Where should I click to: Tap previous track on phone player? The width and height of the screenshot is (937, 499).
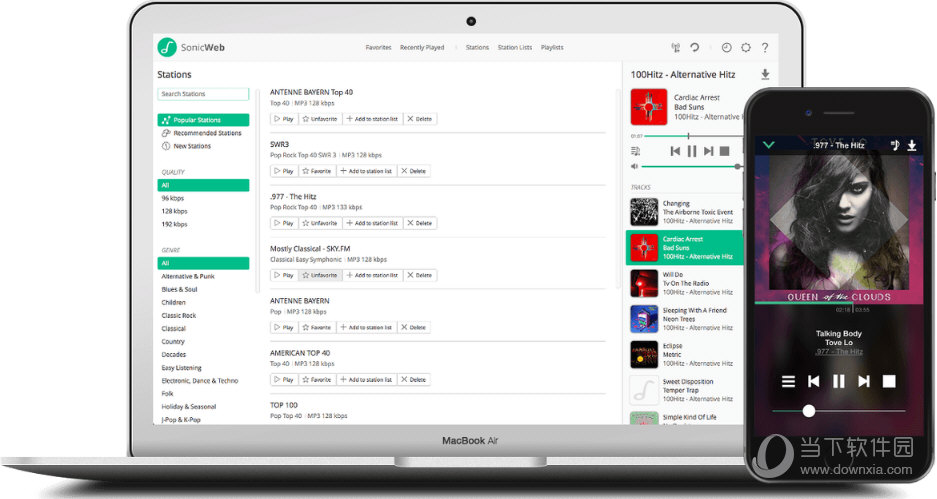814,381
